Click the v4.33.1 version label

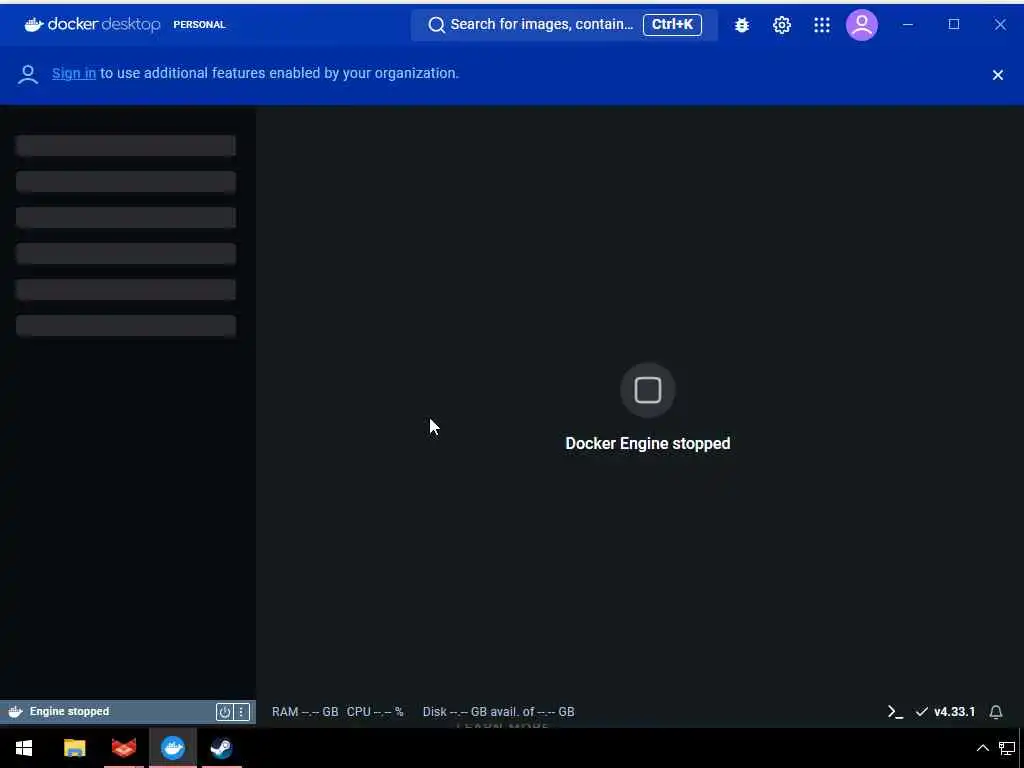pyautogui.click(x=955, y=712)
